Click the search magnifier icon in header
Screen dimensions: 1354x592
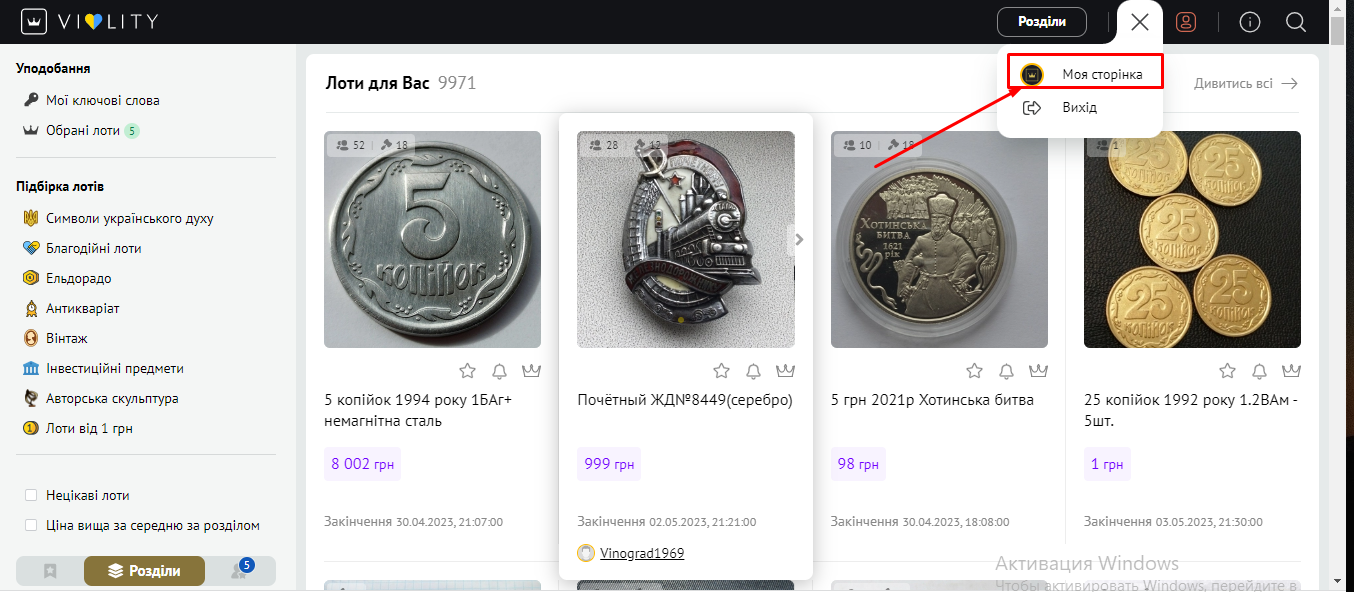[x=1296, y=22]
